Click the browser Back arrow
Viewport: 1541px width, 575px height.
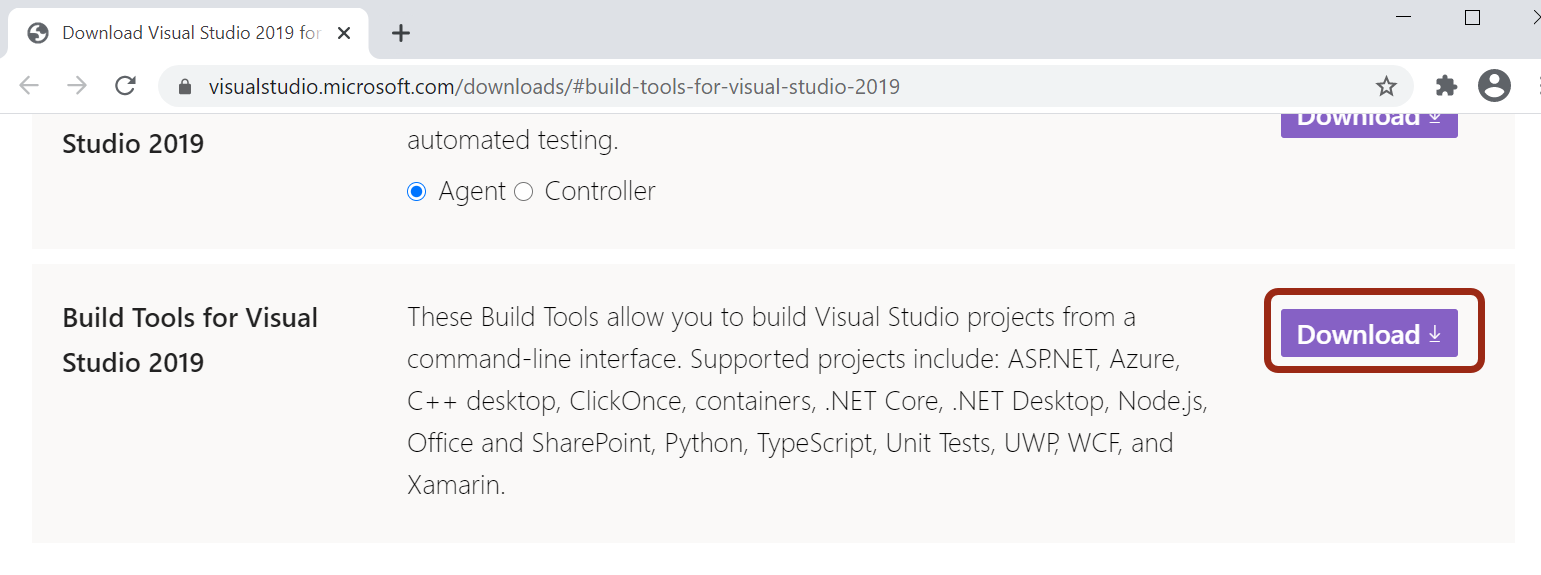tap(29, 86)
